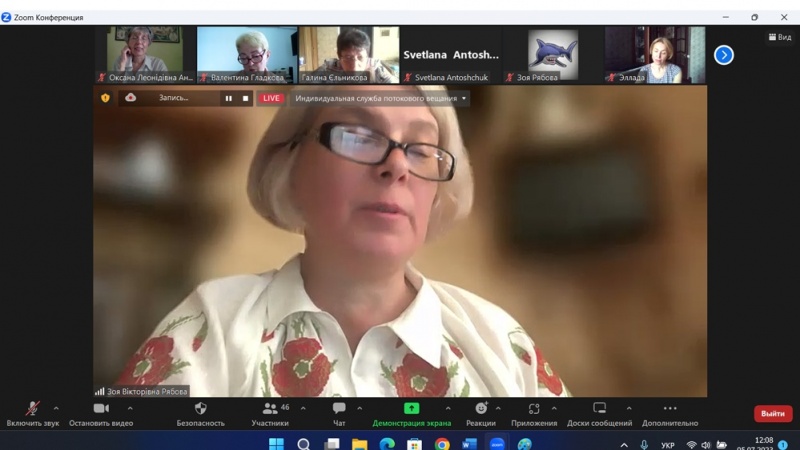This screenshot has height=450, width=800.
Task: Open Доски сообщений whiteboards
Action: 599,409
